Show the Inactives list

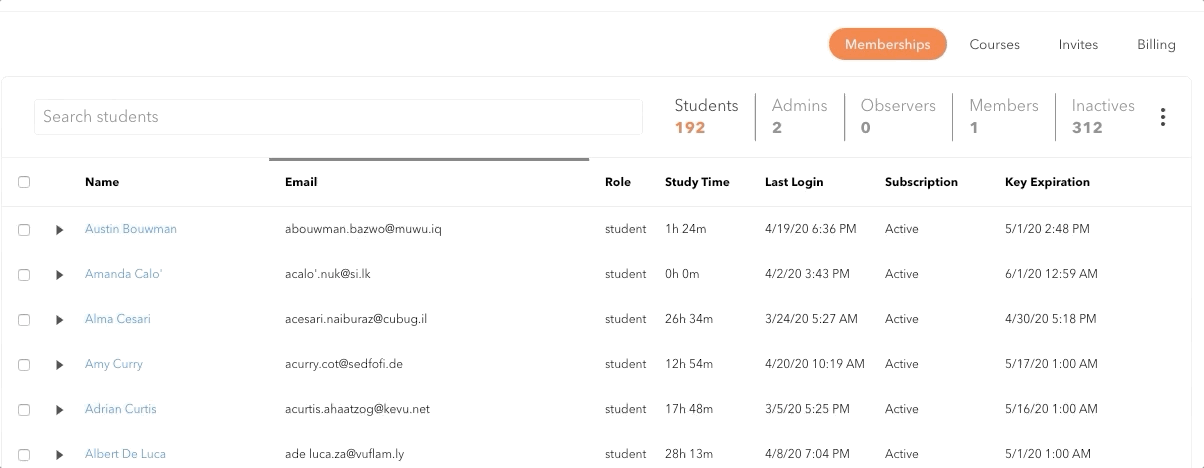(x=1102, y=116)
